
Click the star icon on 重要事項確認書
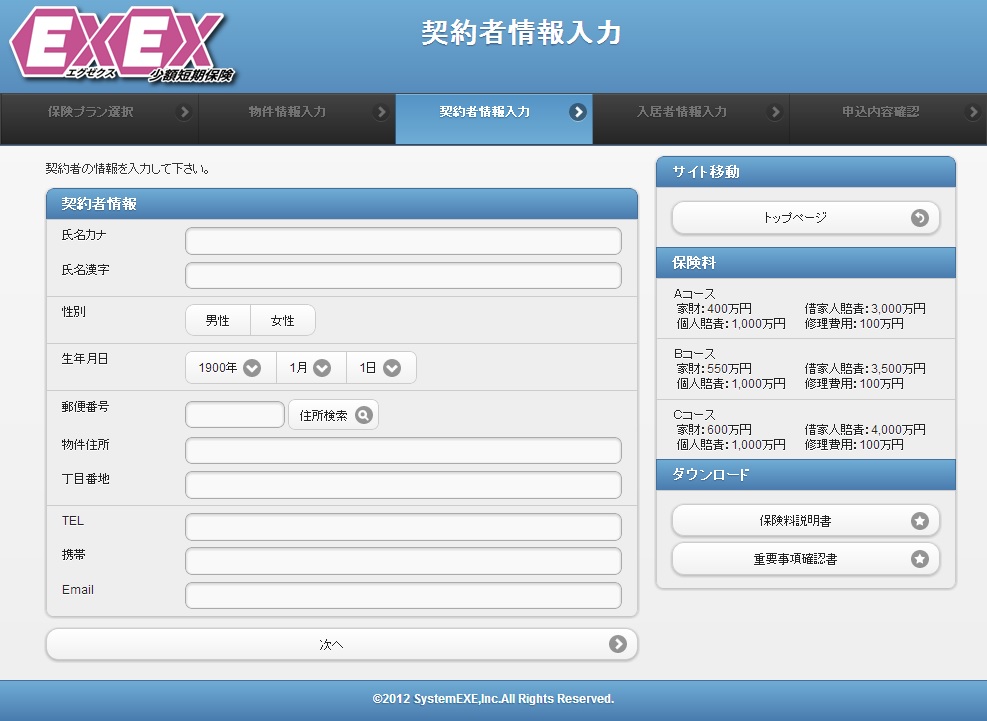pyautogui.click(x=920, y=559)
